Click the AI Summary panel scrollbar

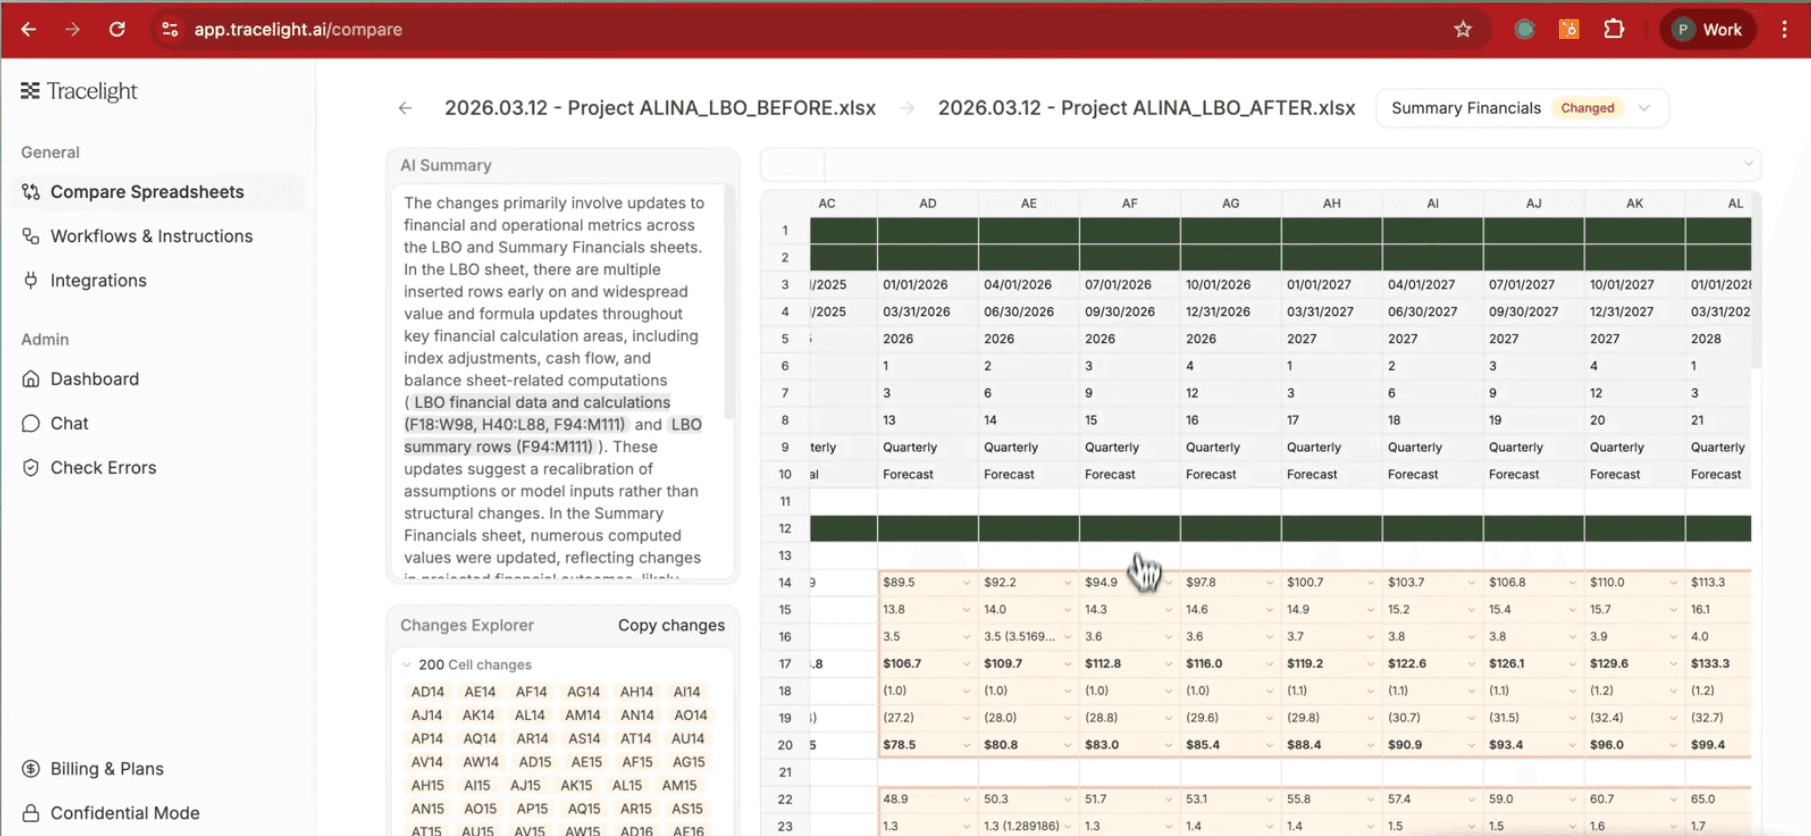[x=729, y=300]
